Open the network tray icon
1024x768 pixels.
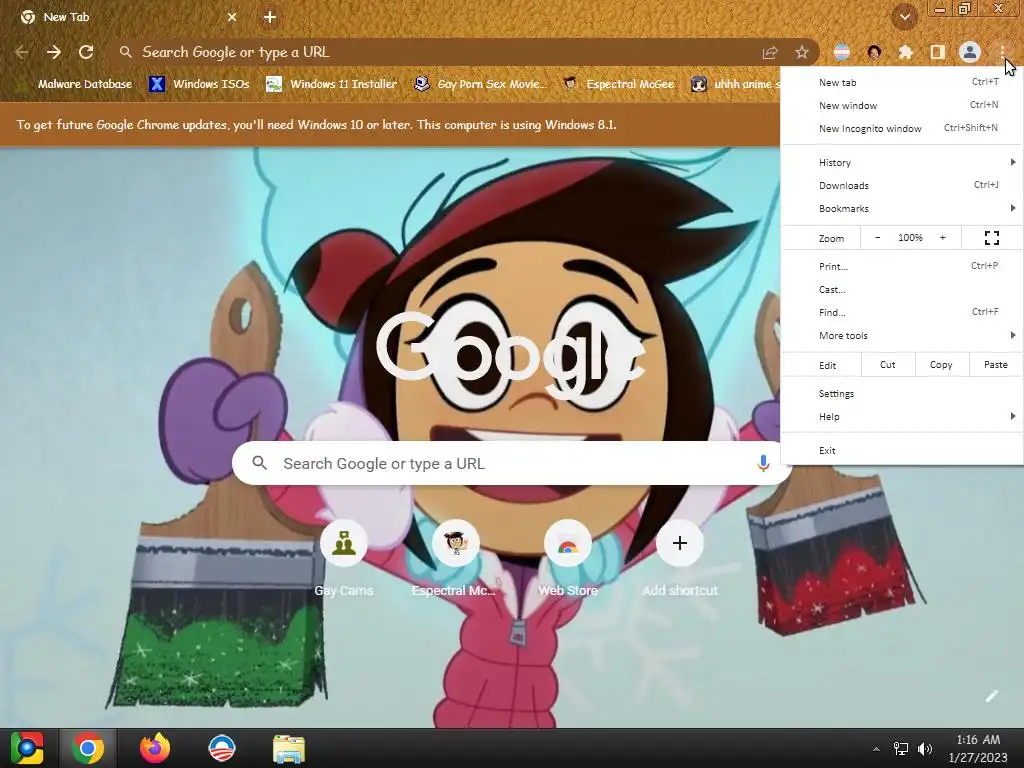(x=901, y=749)
